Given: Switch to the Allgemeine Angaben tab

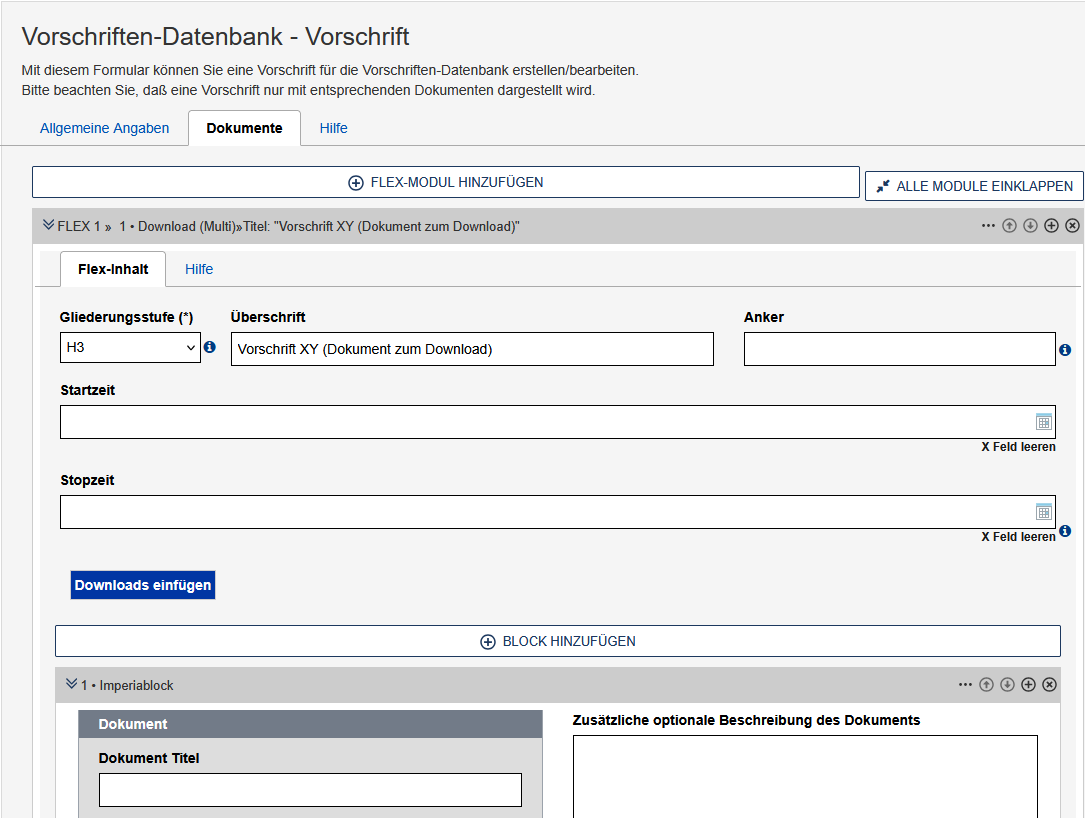Looking at the screenshot, I should point(104,128).
